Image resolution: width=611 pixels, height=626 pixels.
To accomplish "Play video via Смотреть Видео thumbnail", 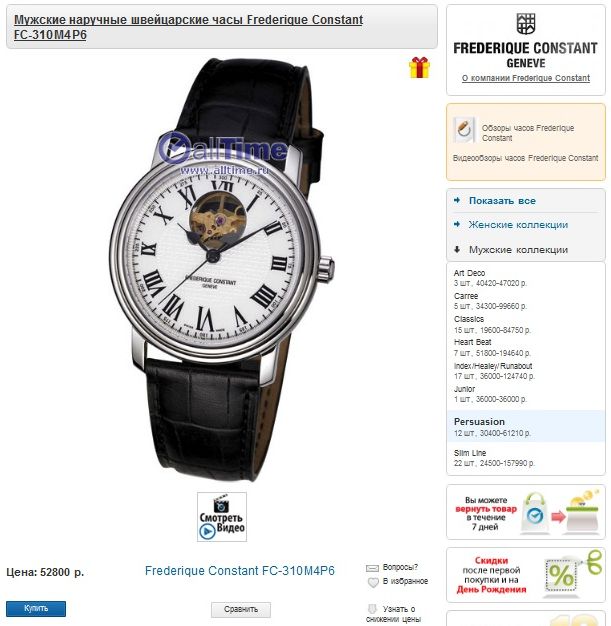I will tap(222, 517).
